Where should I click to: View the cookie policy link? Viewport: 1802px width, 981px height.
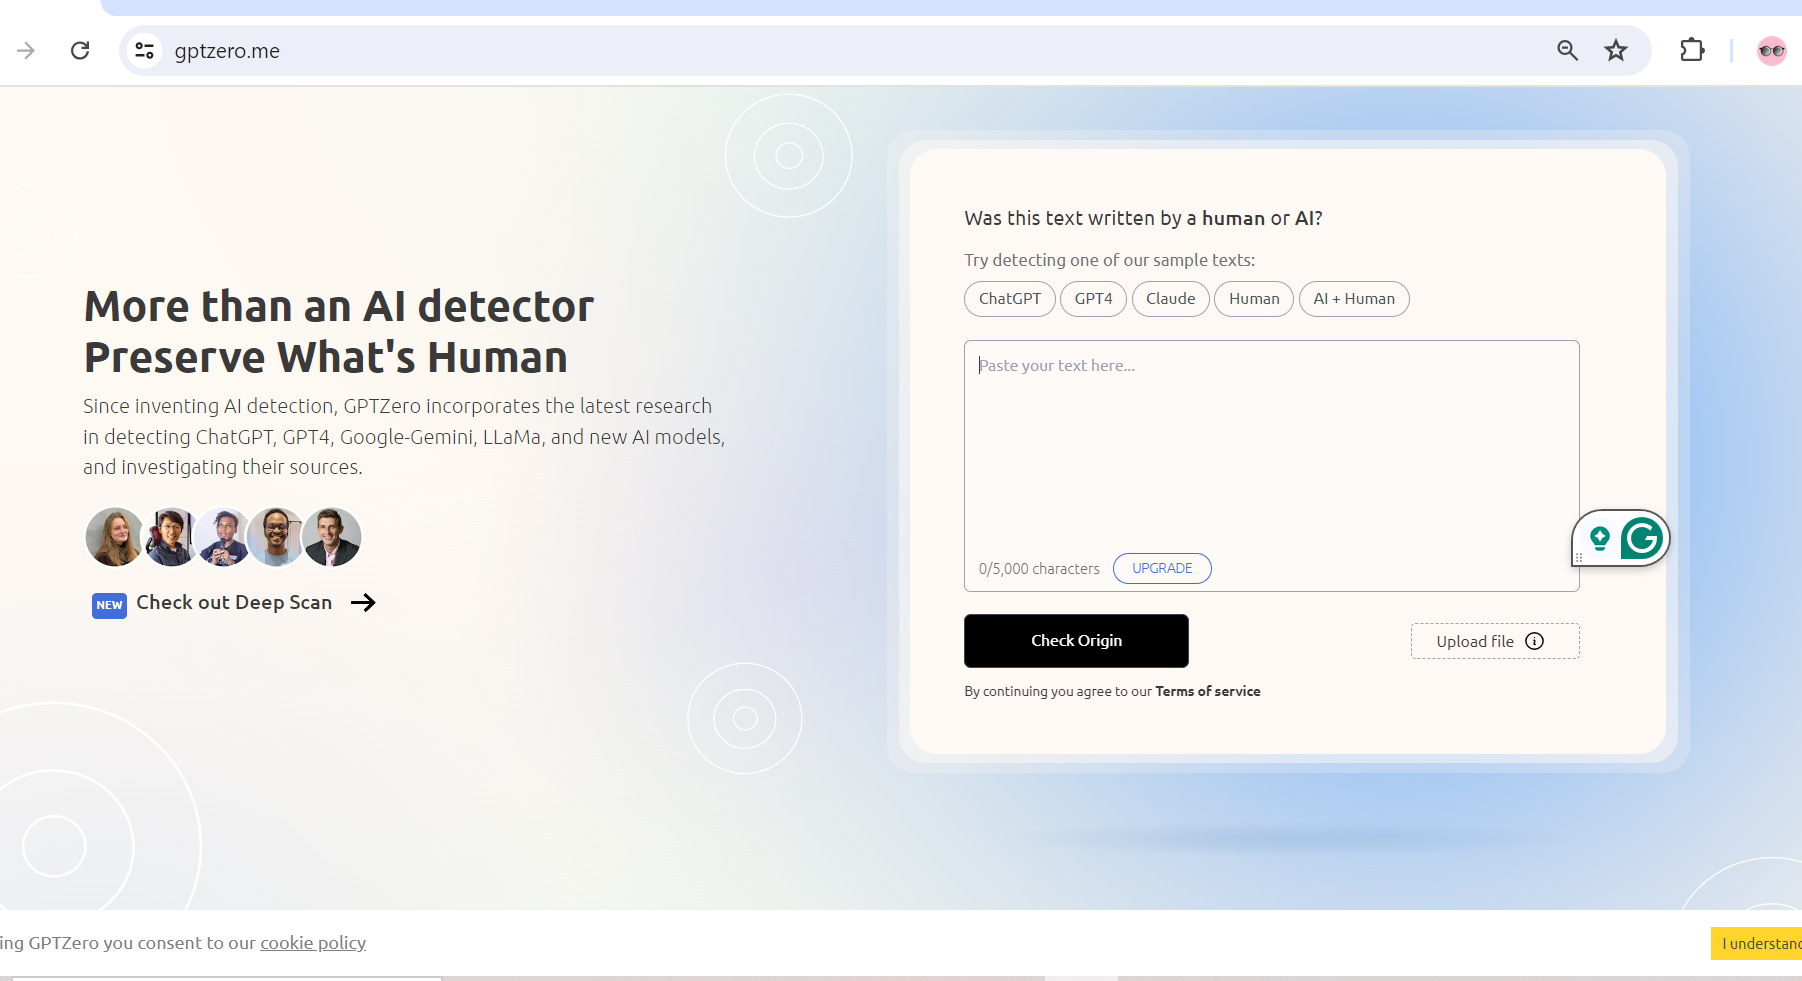312,943
